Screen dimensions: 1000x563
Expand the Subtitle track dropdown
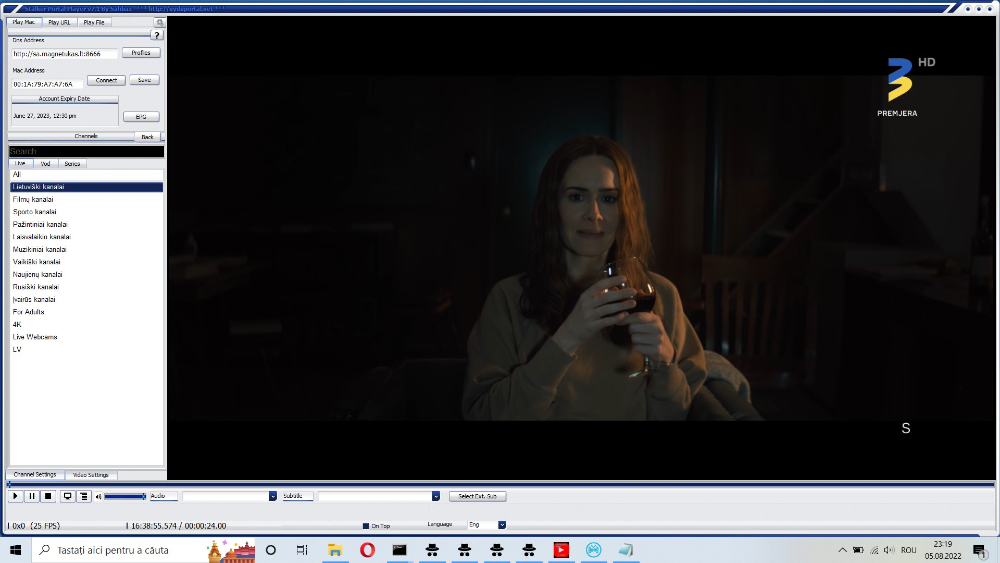[436, 496]
